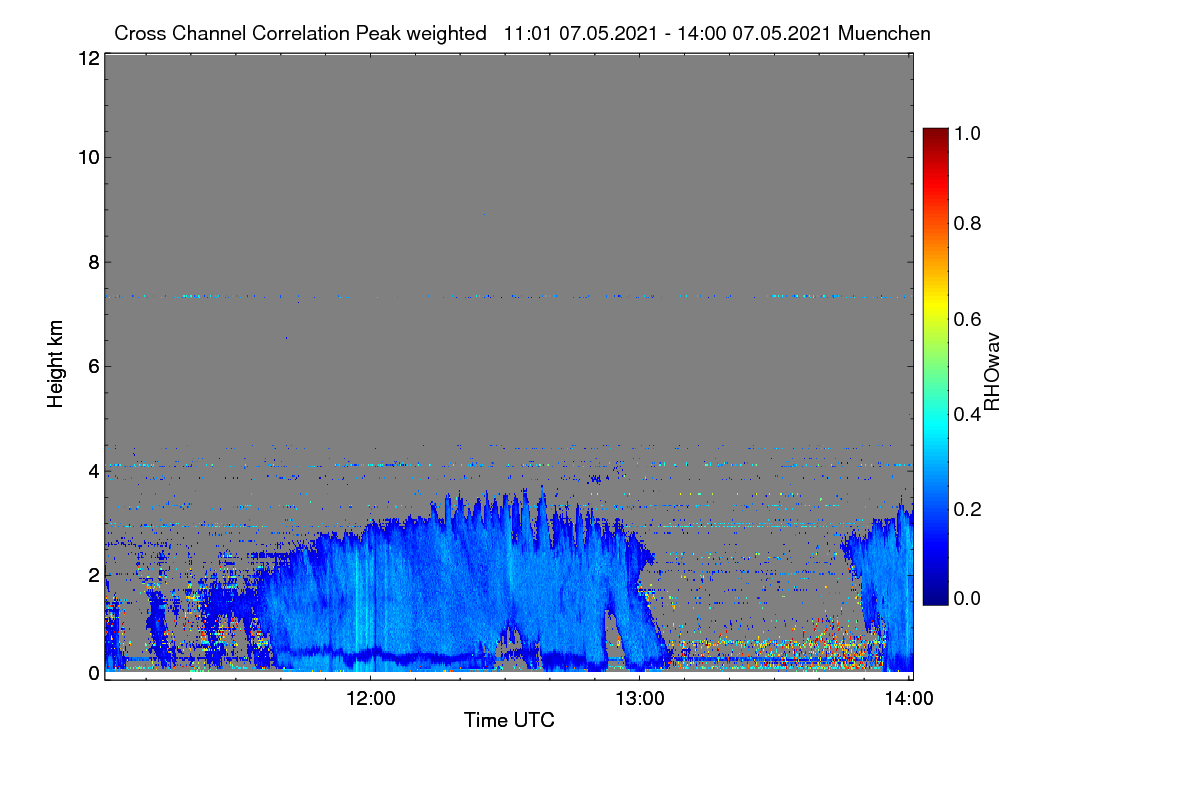The height and width of the screenshot is (800, 1200).
Task: Click the 'Time UTC' x-axis label
Action: [x=509, y=720]
